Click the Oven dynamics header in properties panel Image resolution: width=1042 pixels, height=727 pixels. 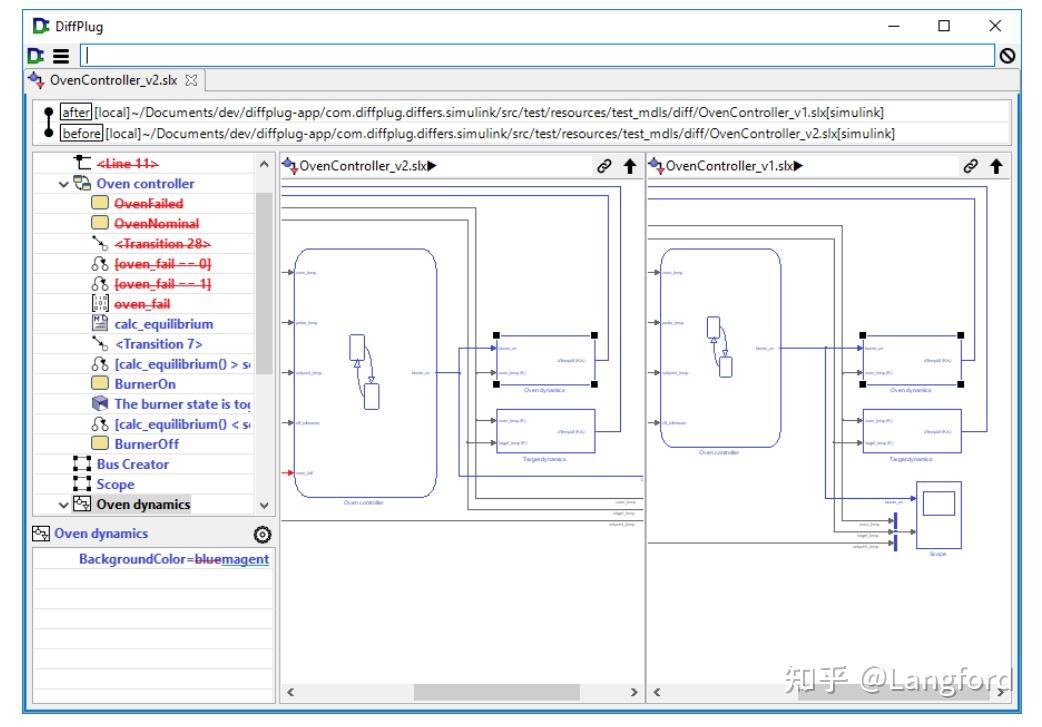click(101, 534)
